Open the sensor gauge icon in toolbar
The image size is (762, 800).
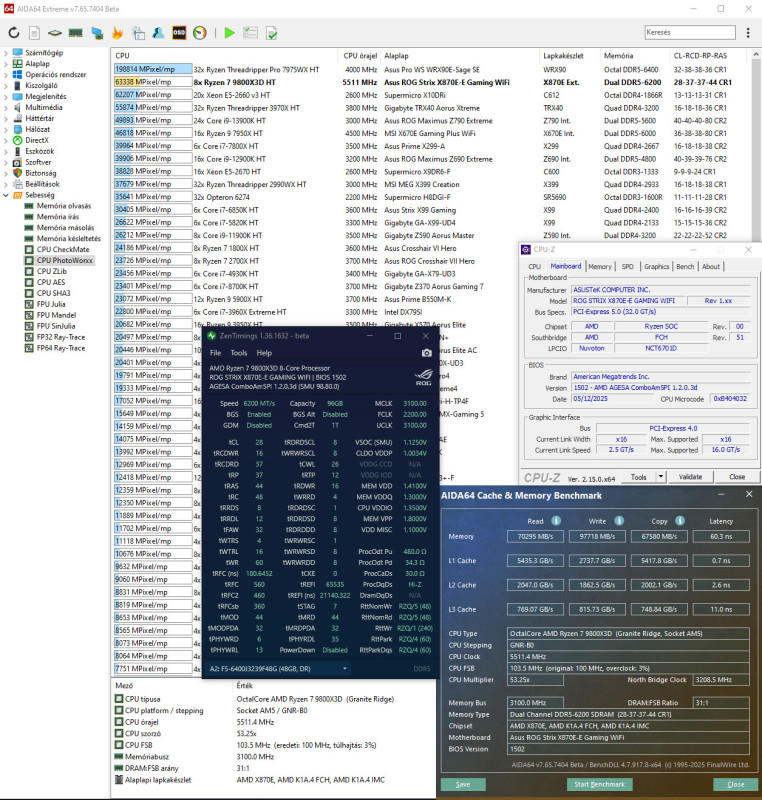pos(200,33)
